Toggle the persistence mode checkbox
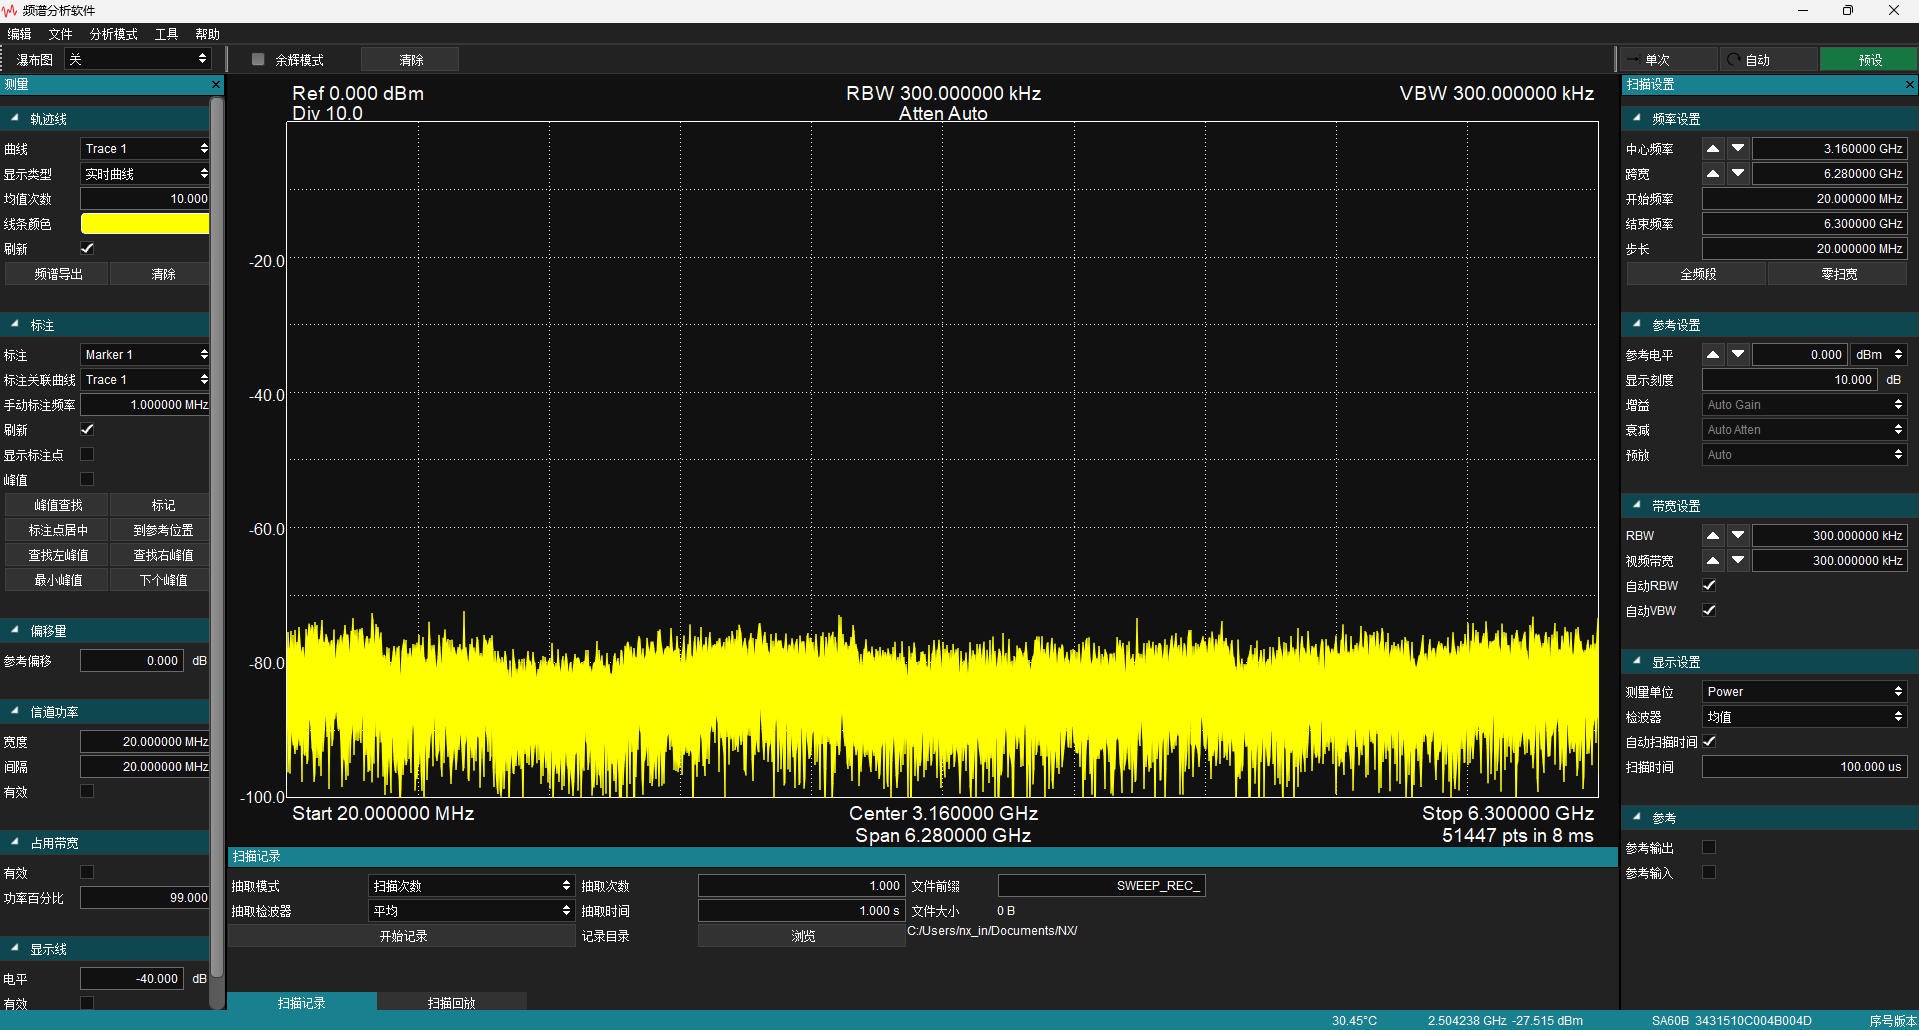The width and height of the screenshot is (1919, 1030). (258, 60)
